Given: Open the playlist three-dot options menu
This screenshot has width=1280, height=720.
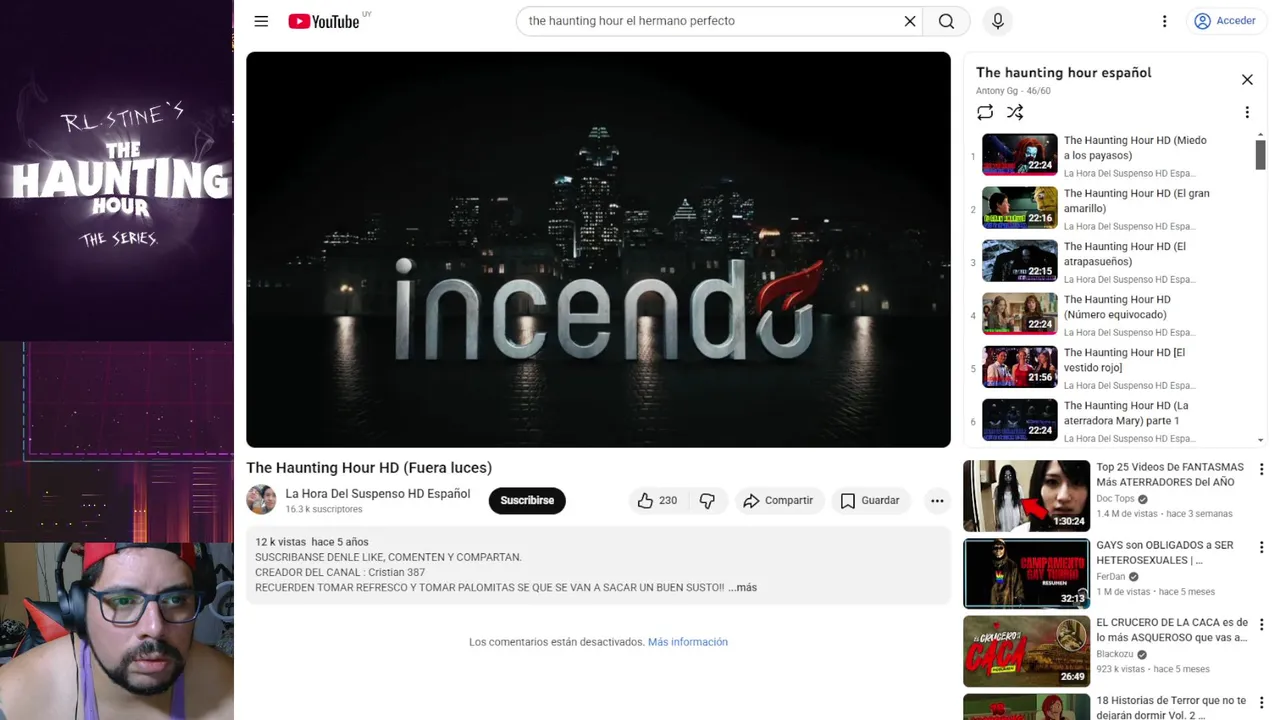Looking at the screenshot, I should click(x=1247, y=112).
